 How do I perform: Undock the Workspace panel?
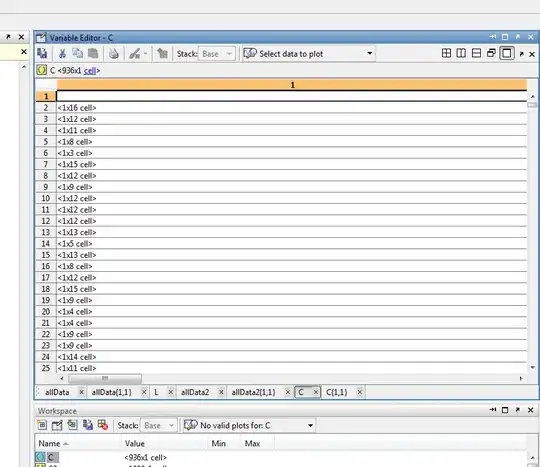point(518,410)
